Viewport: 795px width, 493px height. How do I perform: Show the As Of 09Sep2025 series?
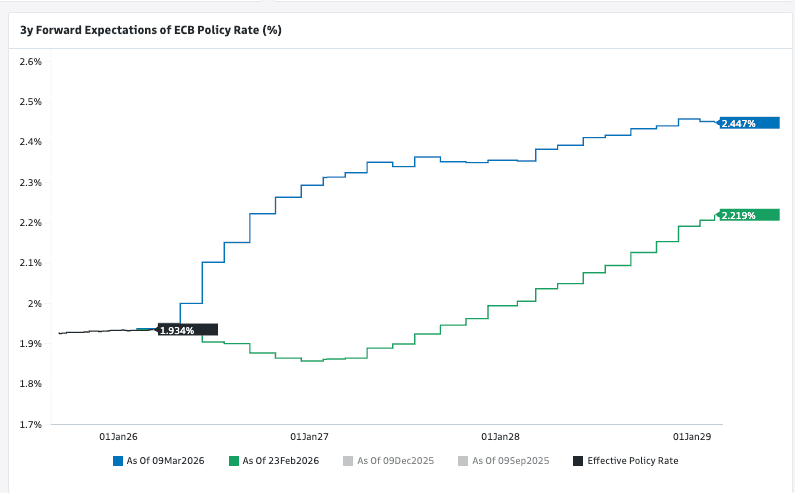513,461
